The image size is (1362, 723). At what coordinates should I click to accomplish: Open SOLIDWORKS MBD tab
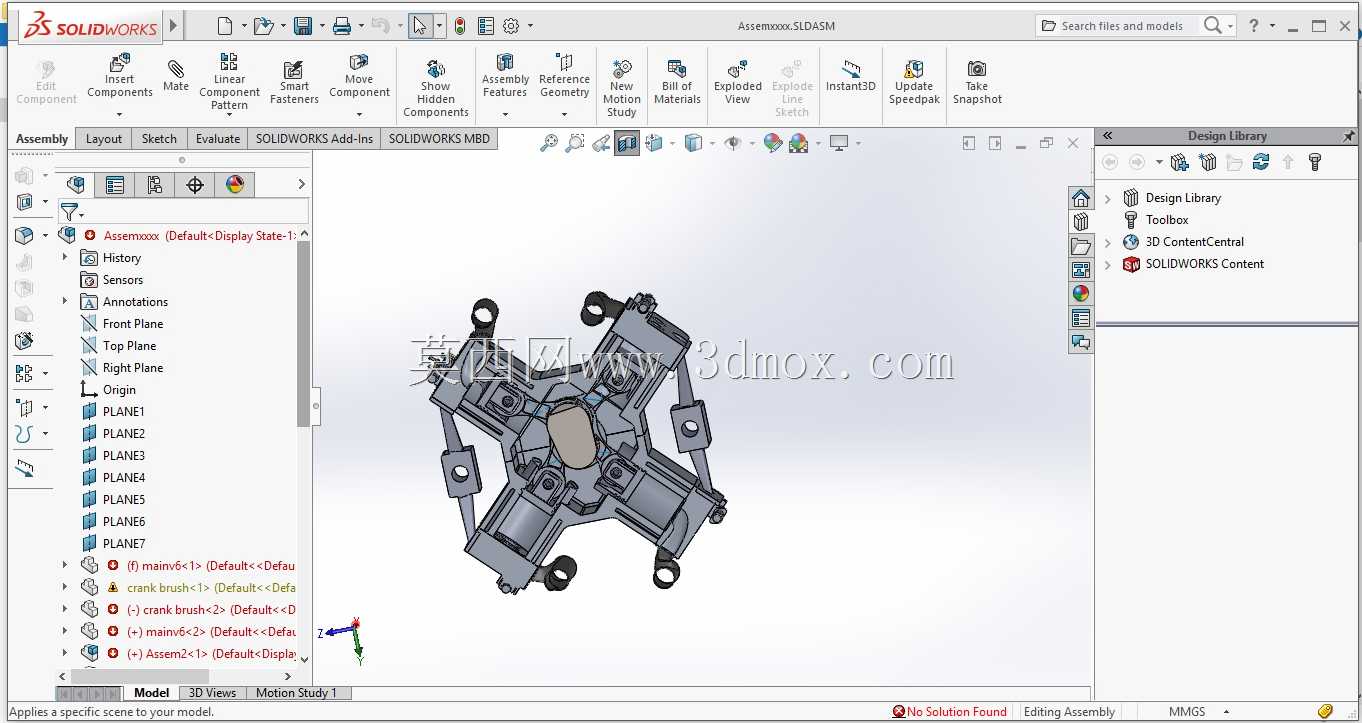tap(439, 139)
